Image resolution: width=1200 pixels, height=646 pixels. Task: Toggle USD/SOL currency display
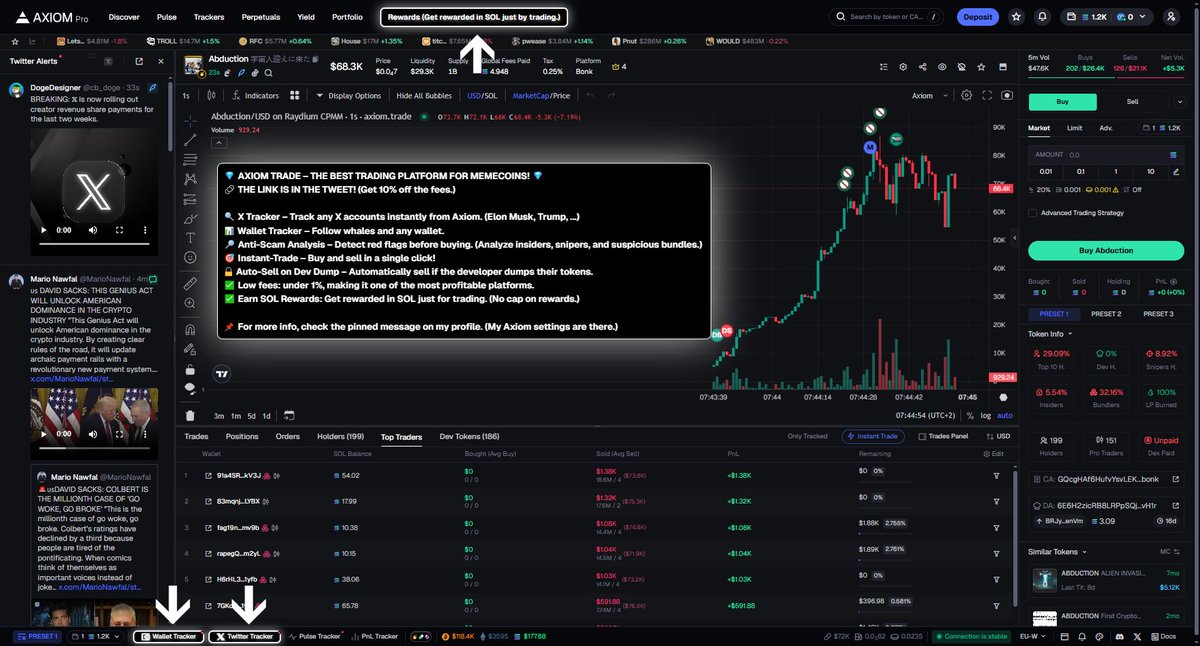(x=482, y=96)
